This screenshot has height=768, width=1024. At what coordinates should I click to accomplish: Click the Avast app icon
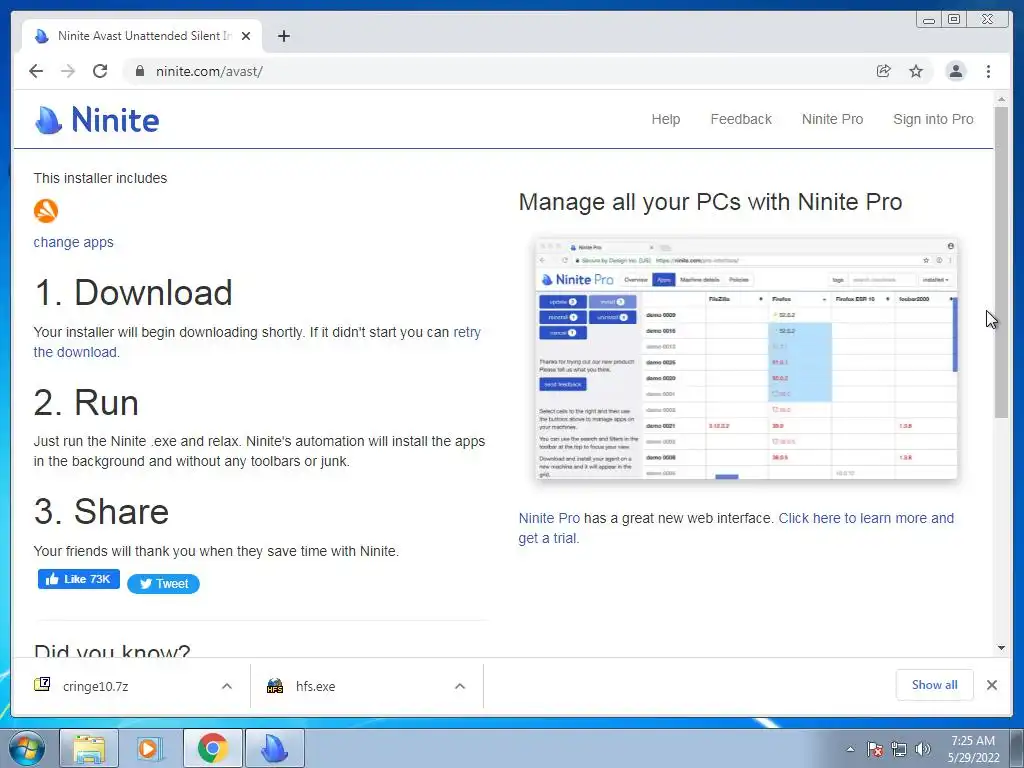tap(46, 211)
